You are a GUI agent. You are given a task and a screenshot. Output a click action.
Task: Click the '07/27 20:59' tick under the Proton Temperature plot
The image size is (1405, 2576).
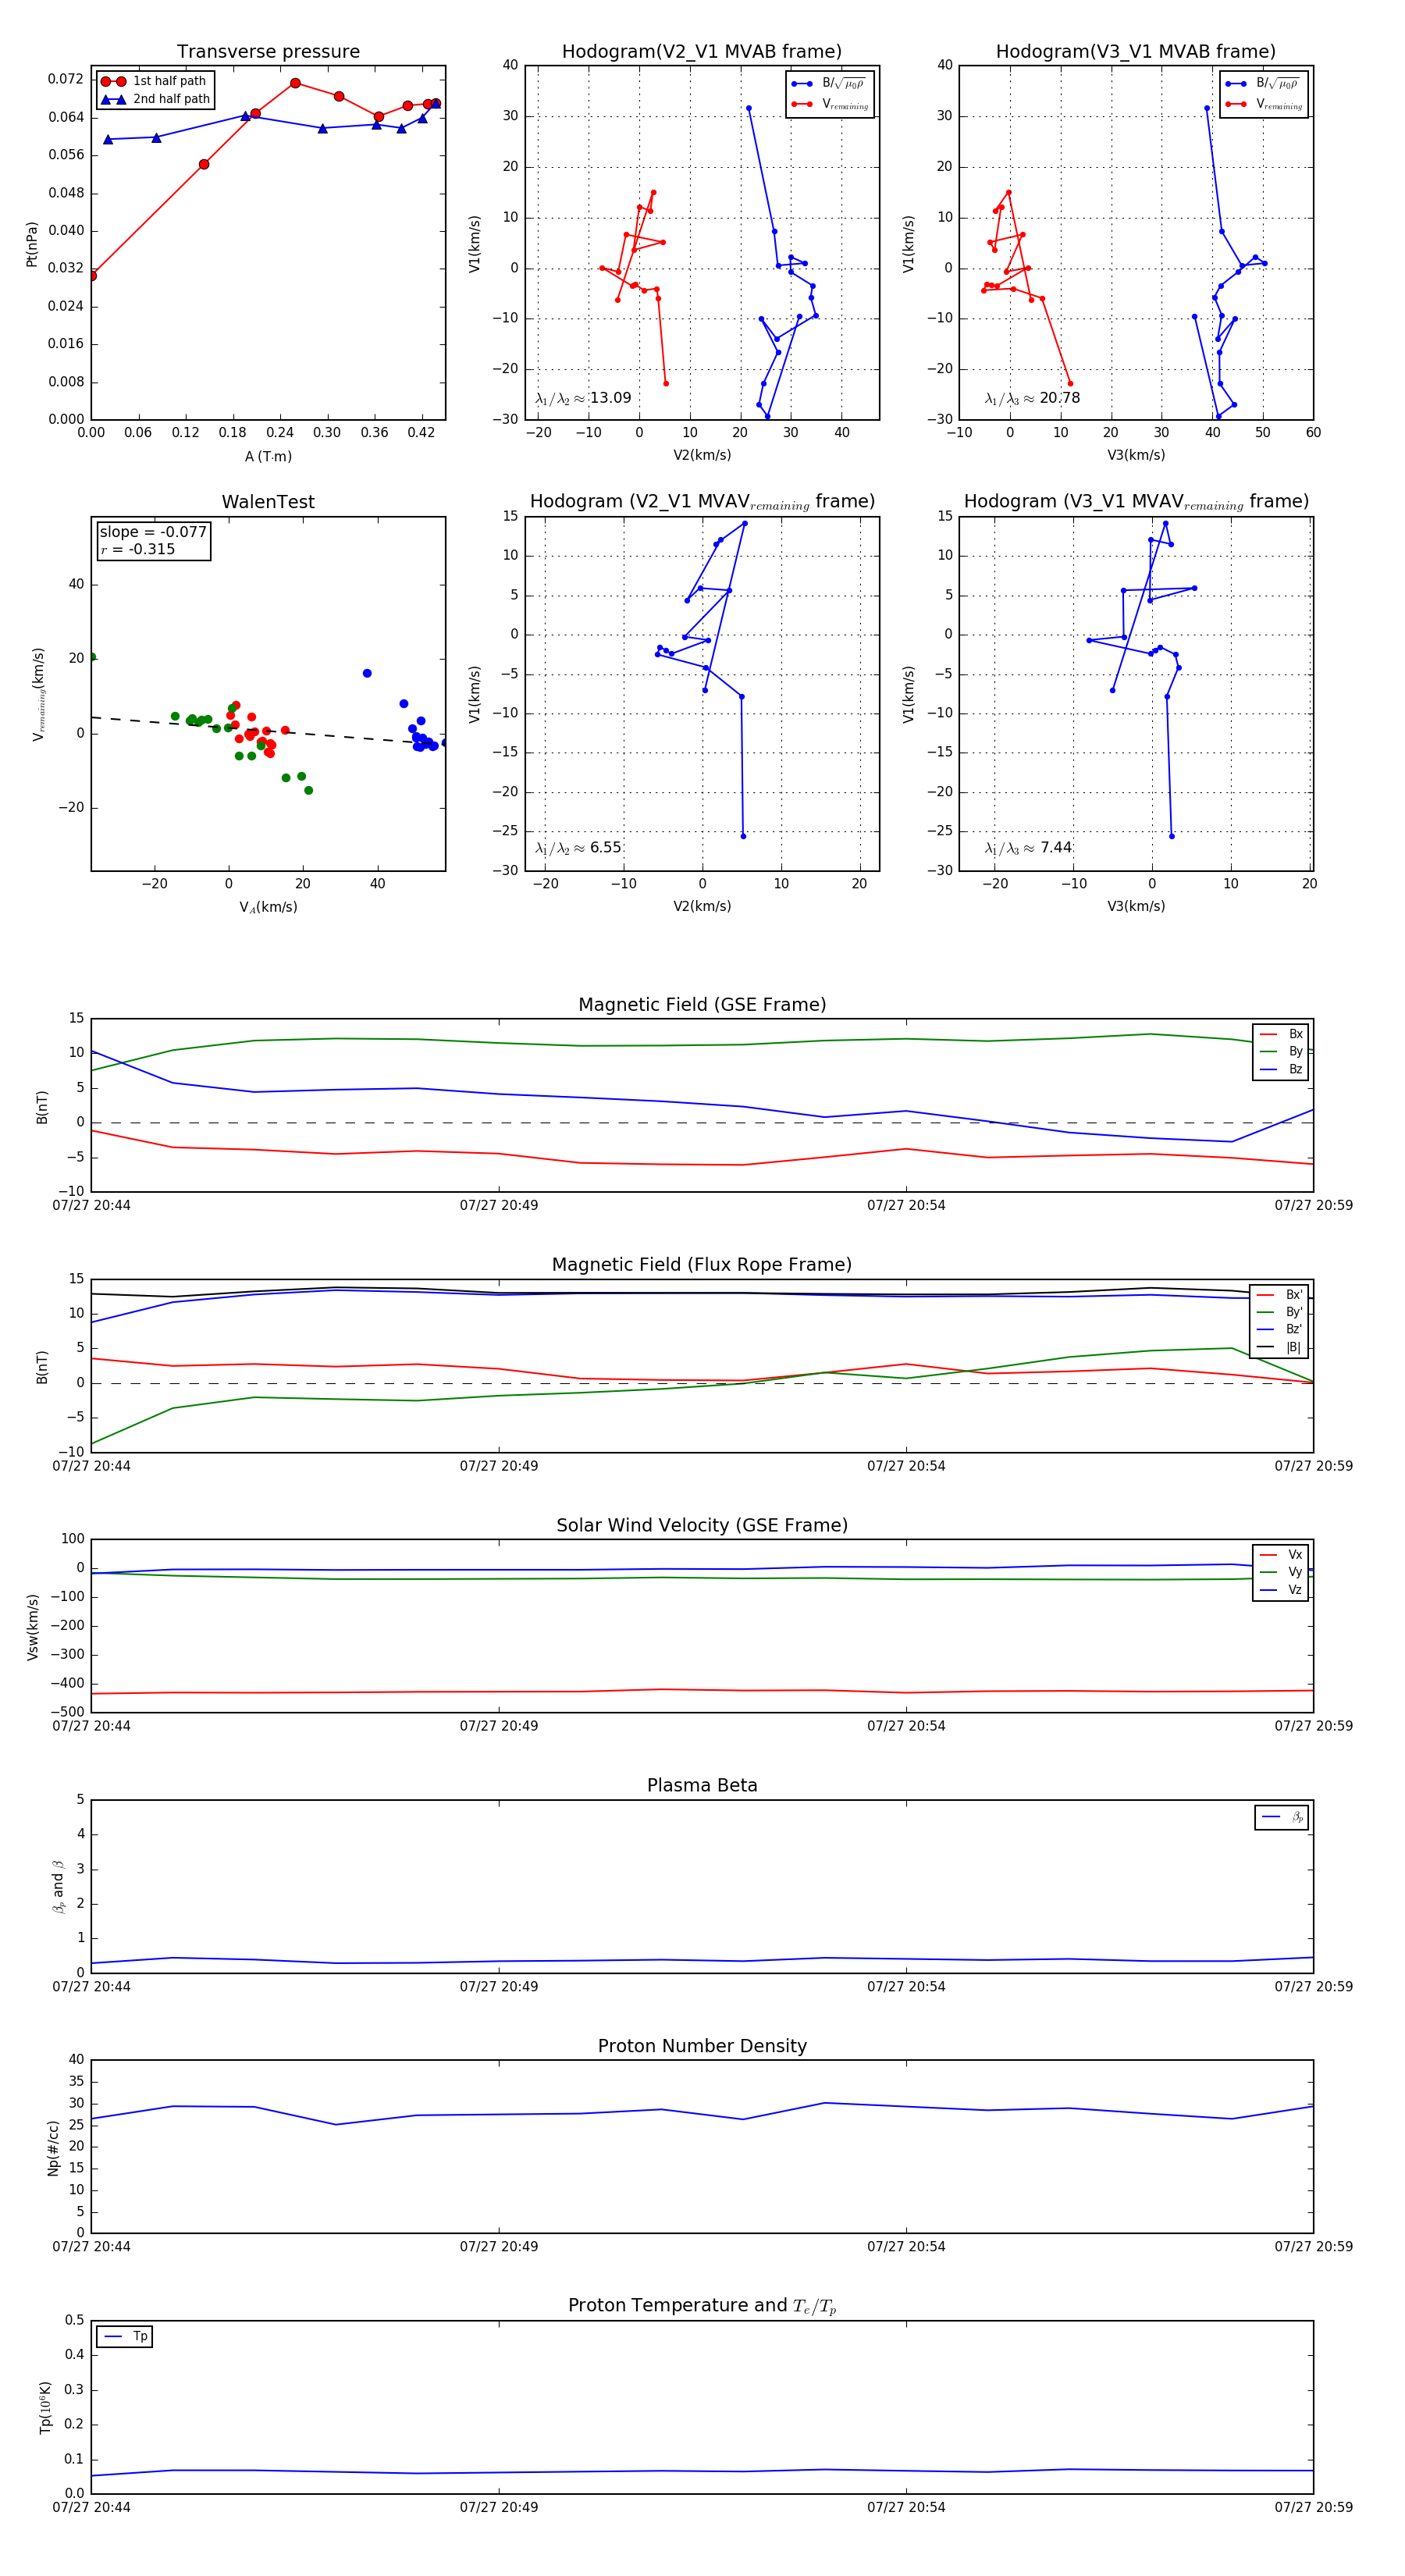[1313, 2507]
